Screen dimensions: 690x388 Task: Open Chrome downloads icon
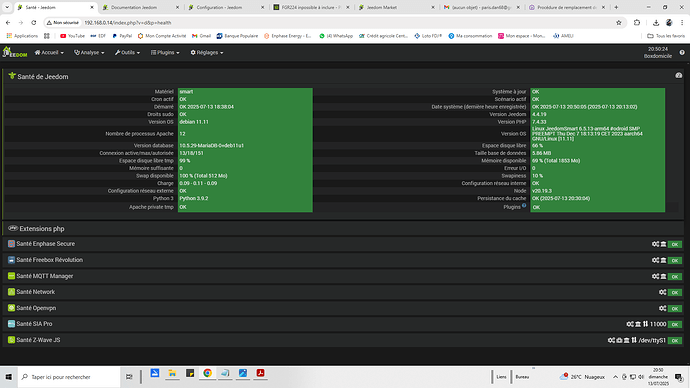[656, 22]
